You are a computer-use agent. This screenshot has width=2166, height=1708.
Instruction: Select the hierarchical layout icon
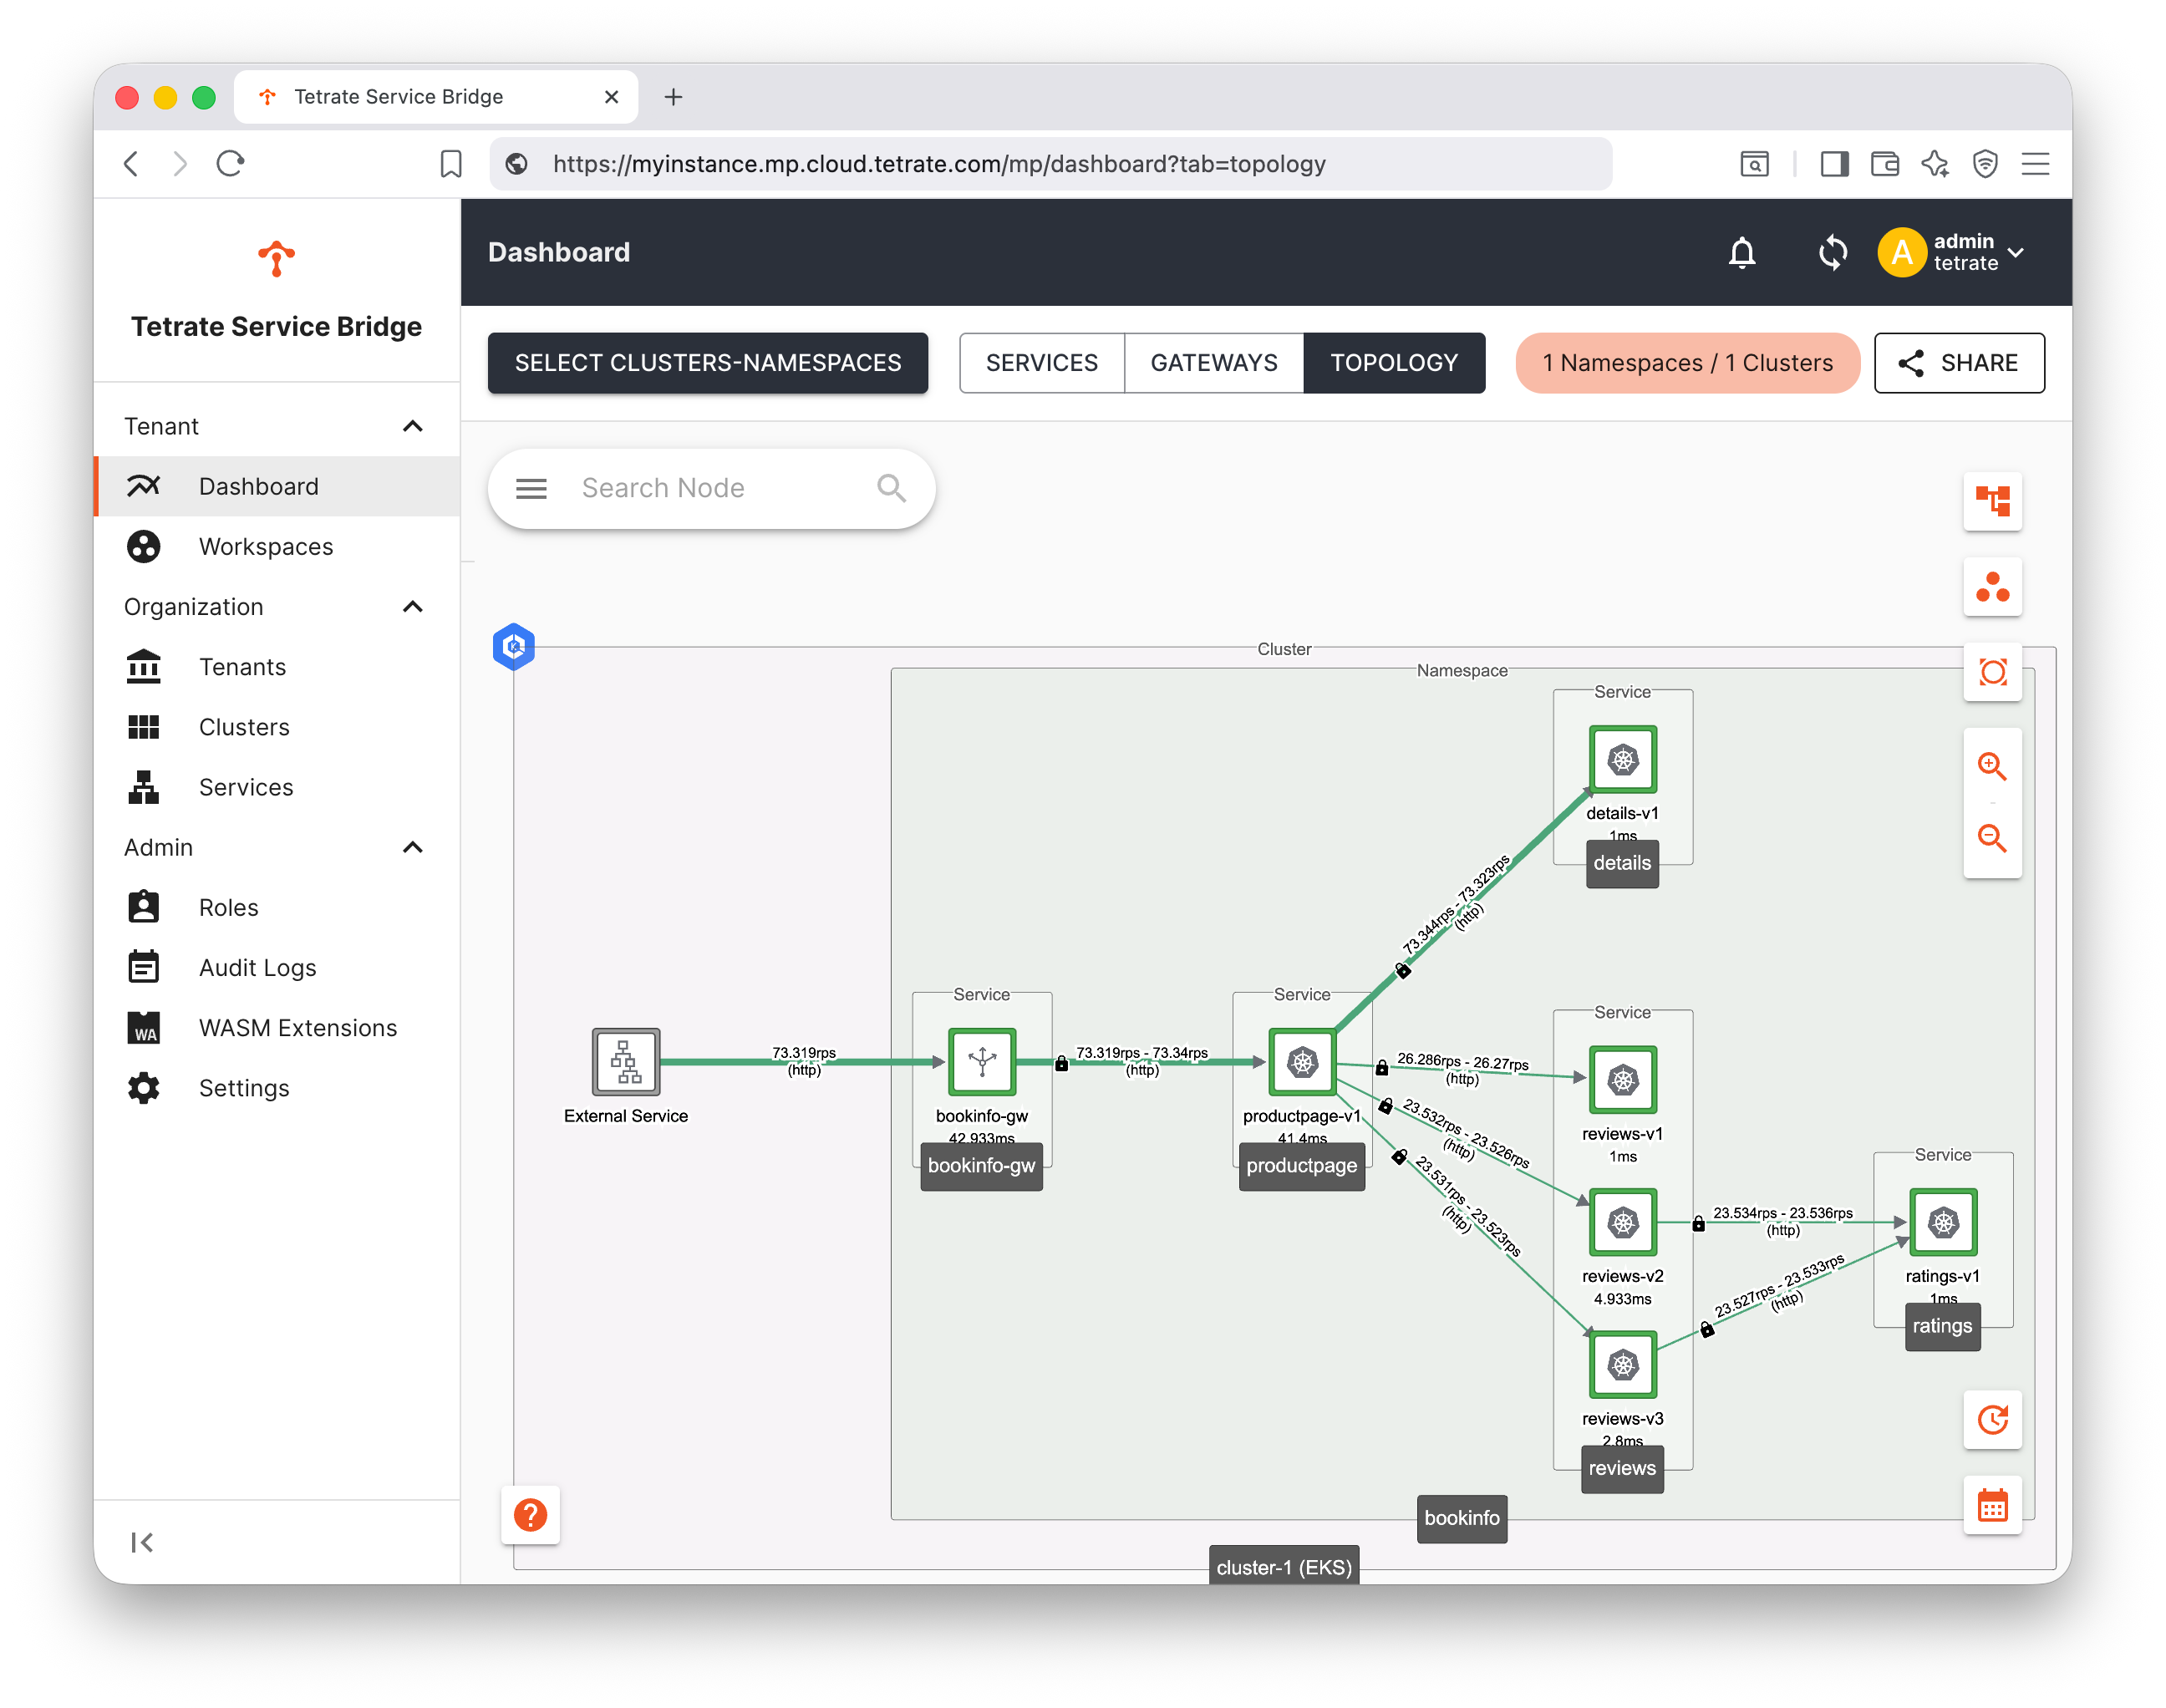tap(1991, 500)
